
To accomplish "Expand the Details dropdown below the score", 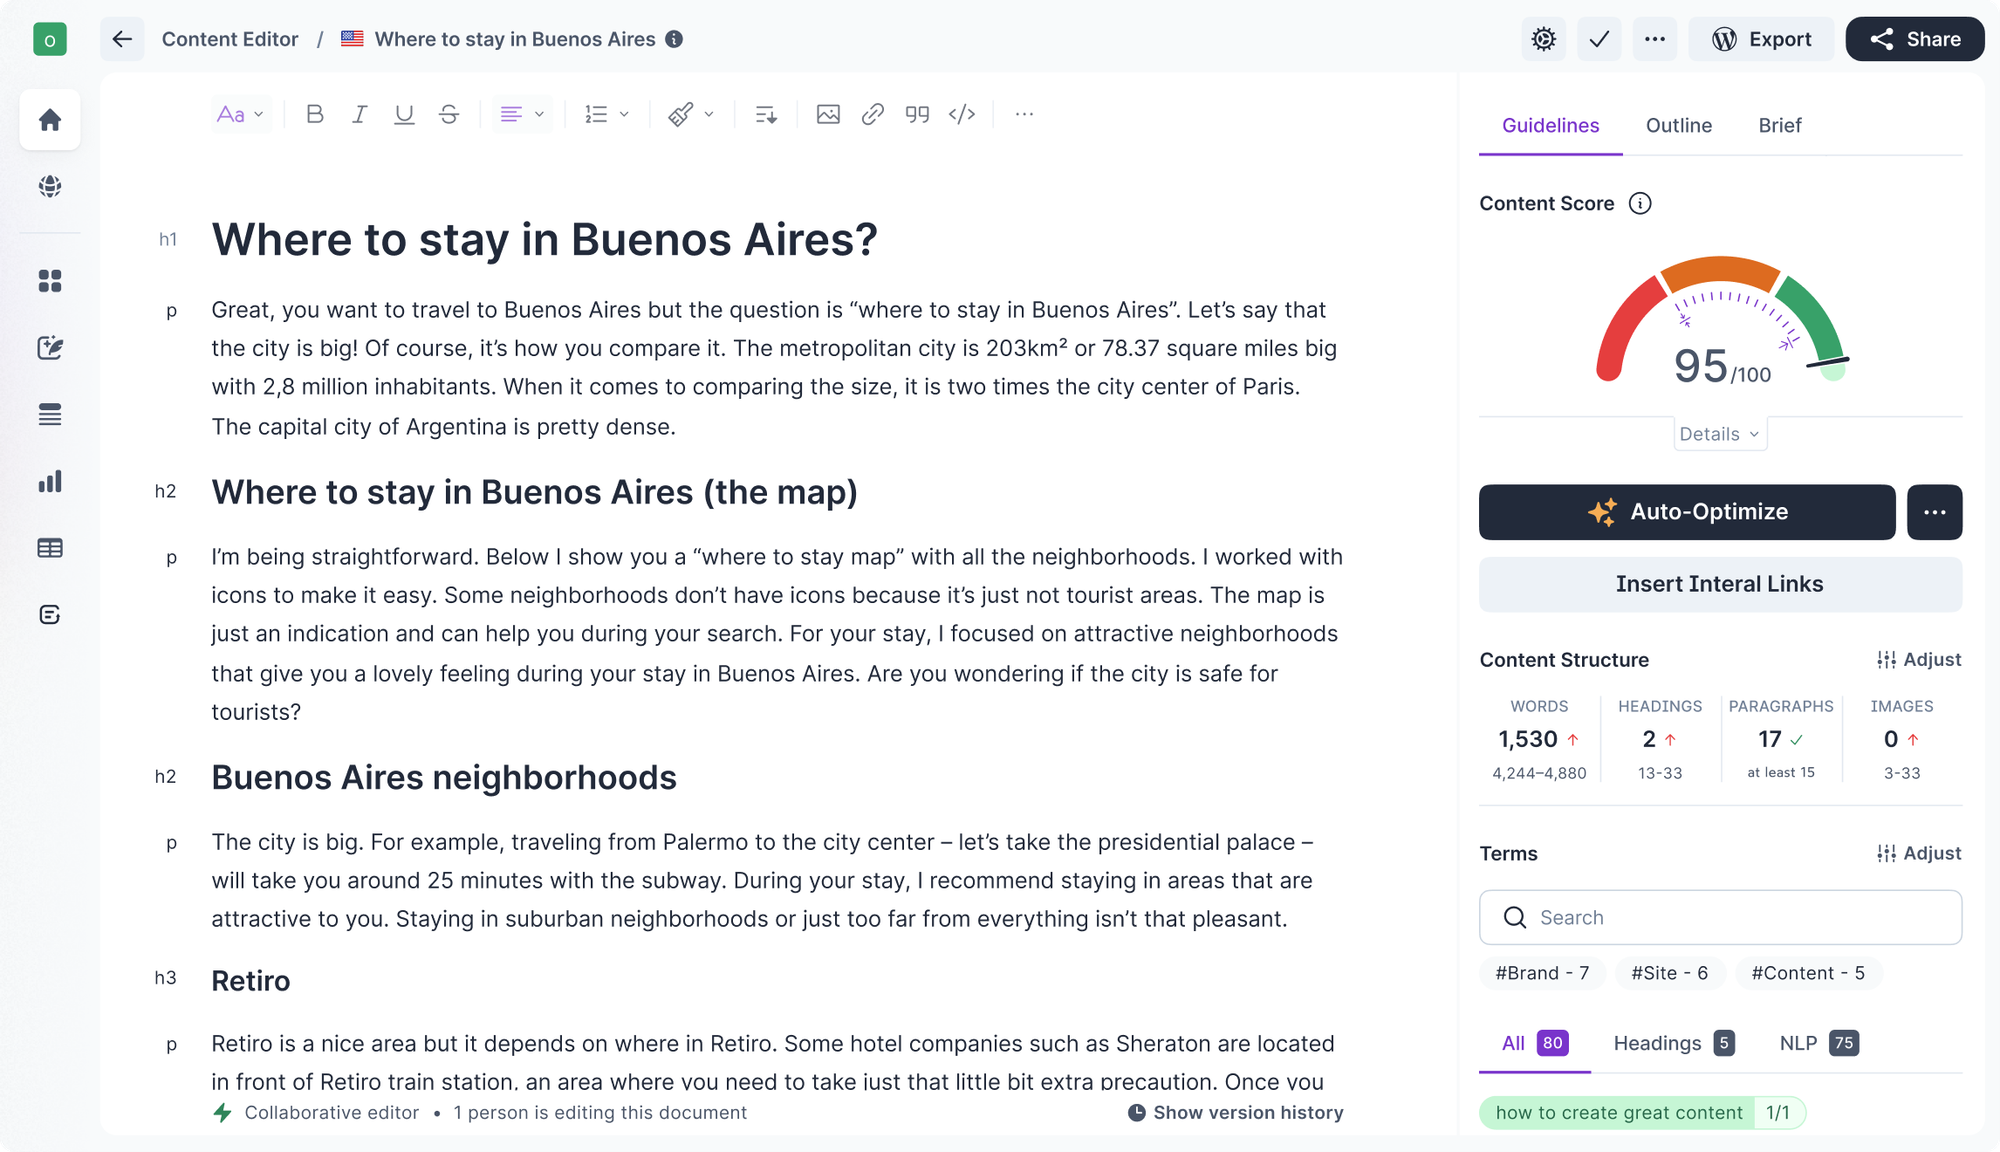I will point(1719,434).
